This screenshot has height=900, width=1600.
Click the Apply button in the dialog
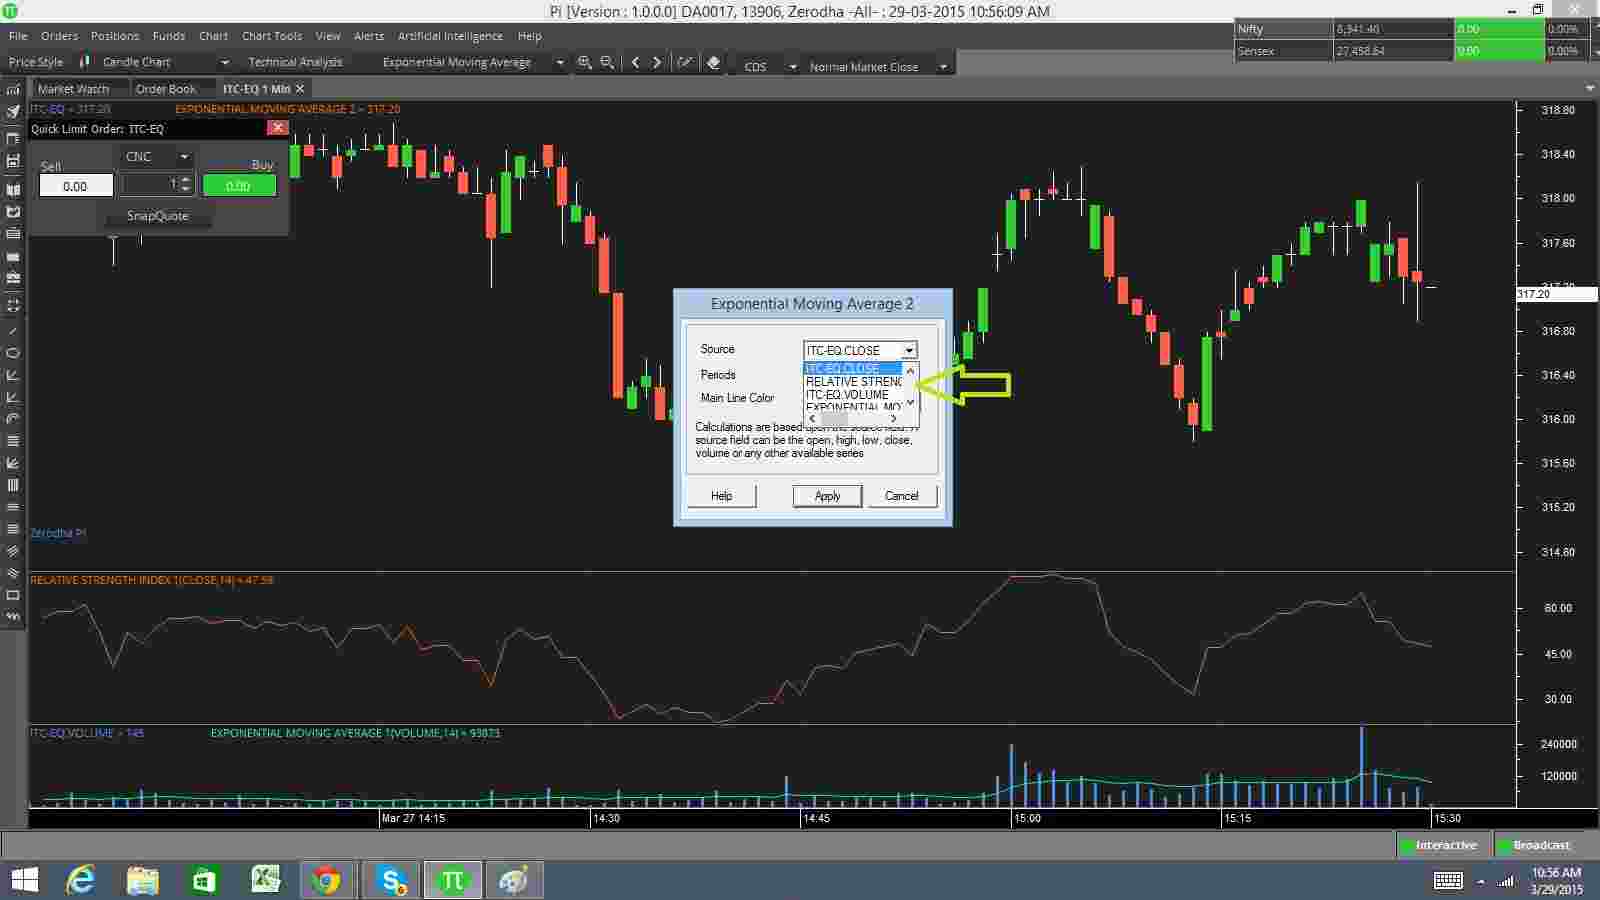click(x=827, y=496)
